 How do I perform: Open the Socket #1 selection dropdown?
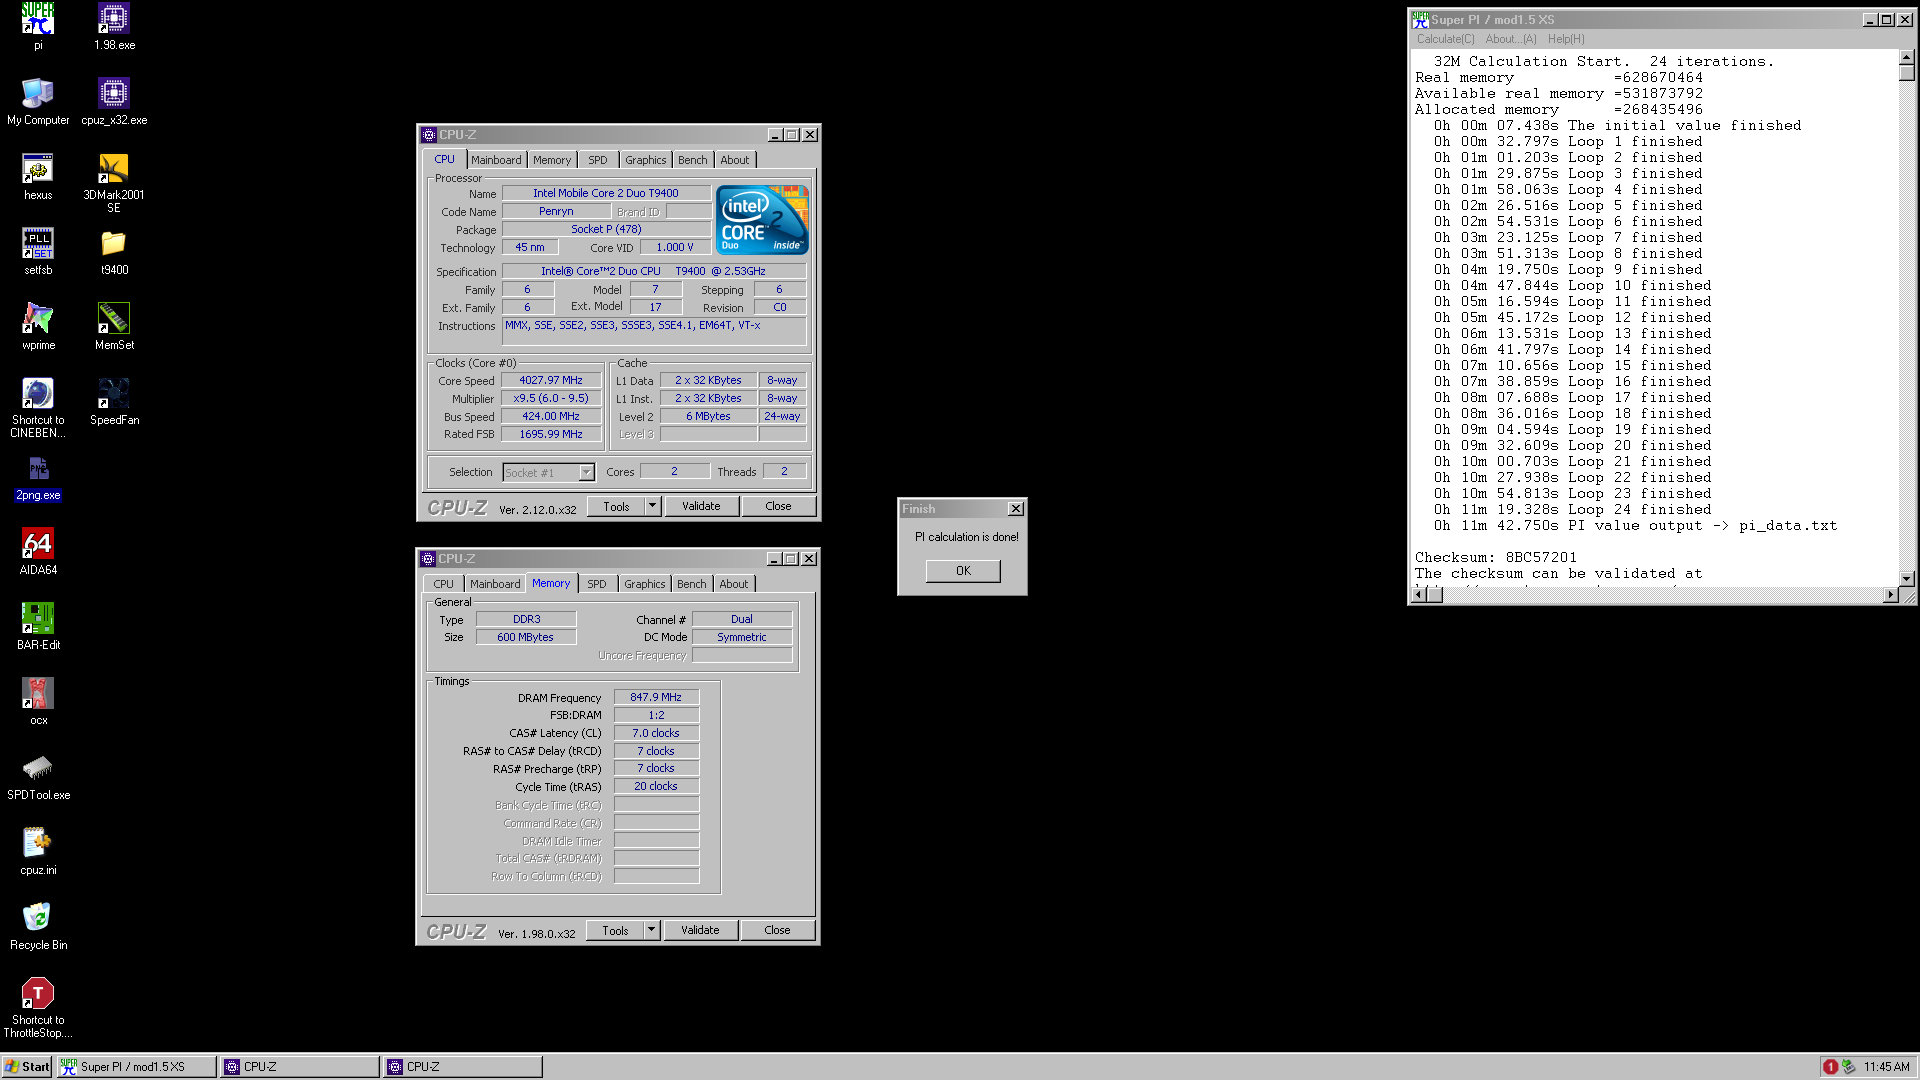click(586, 472)
